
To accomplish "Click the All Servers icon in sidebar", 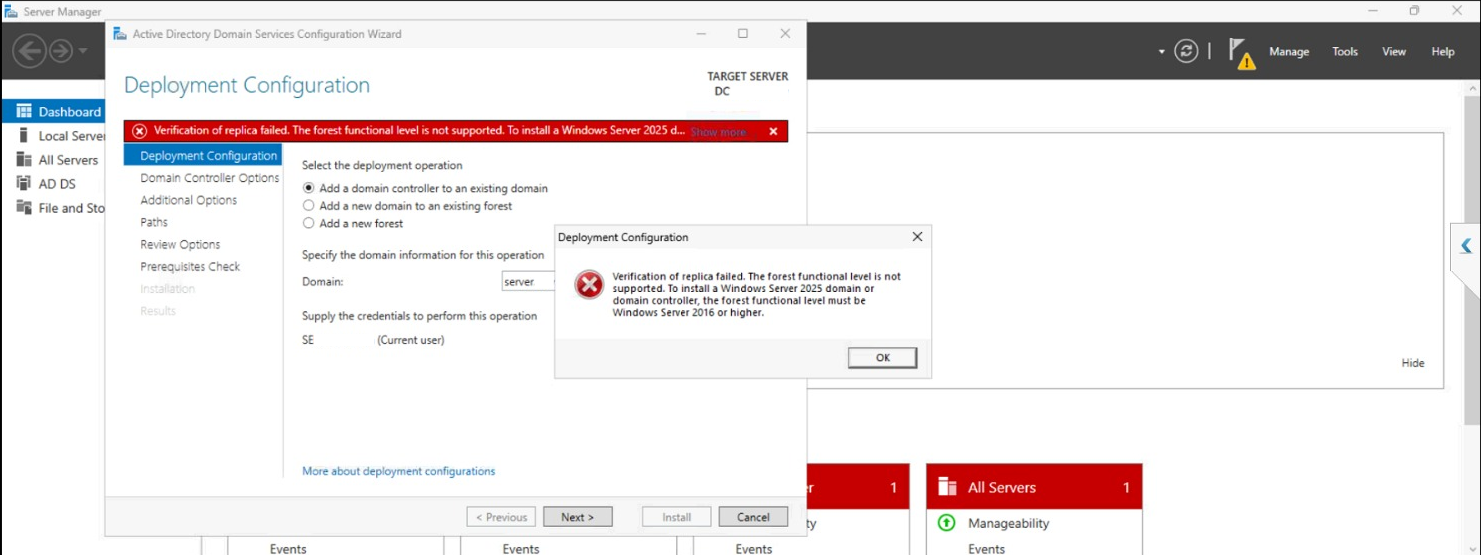I will (24, 159).
